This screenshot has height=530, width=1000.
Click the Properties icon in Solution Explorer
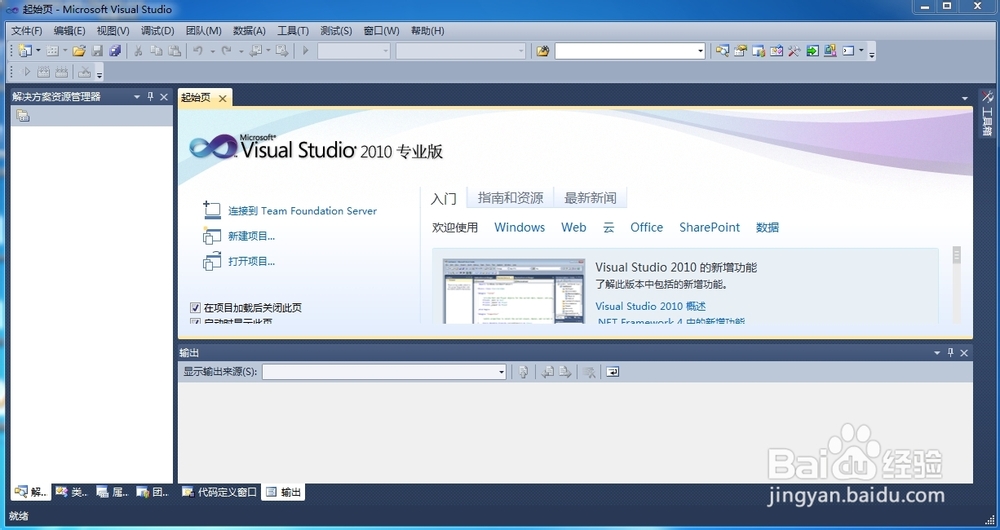click(x=23, y=115)
